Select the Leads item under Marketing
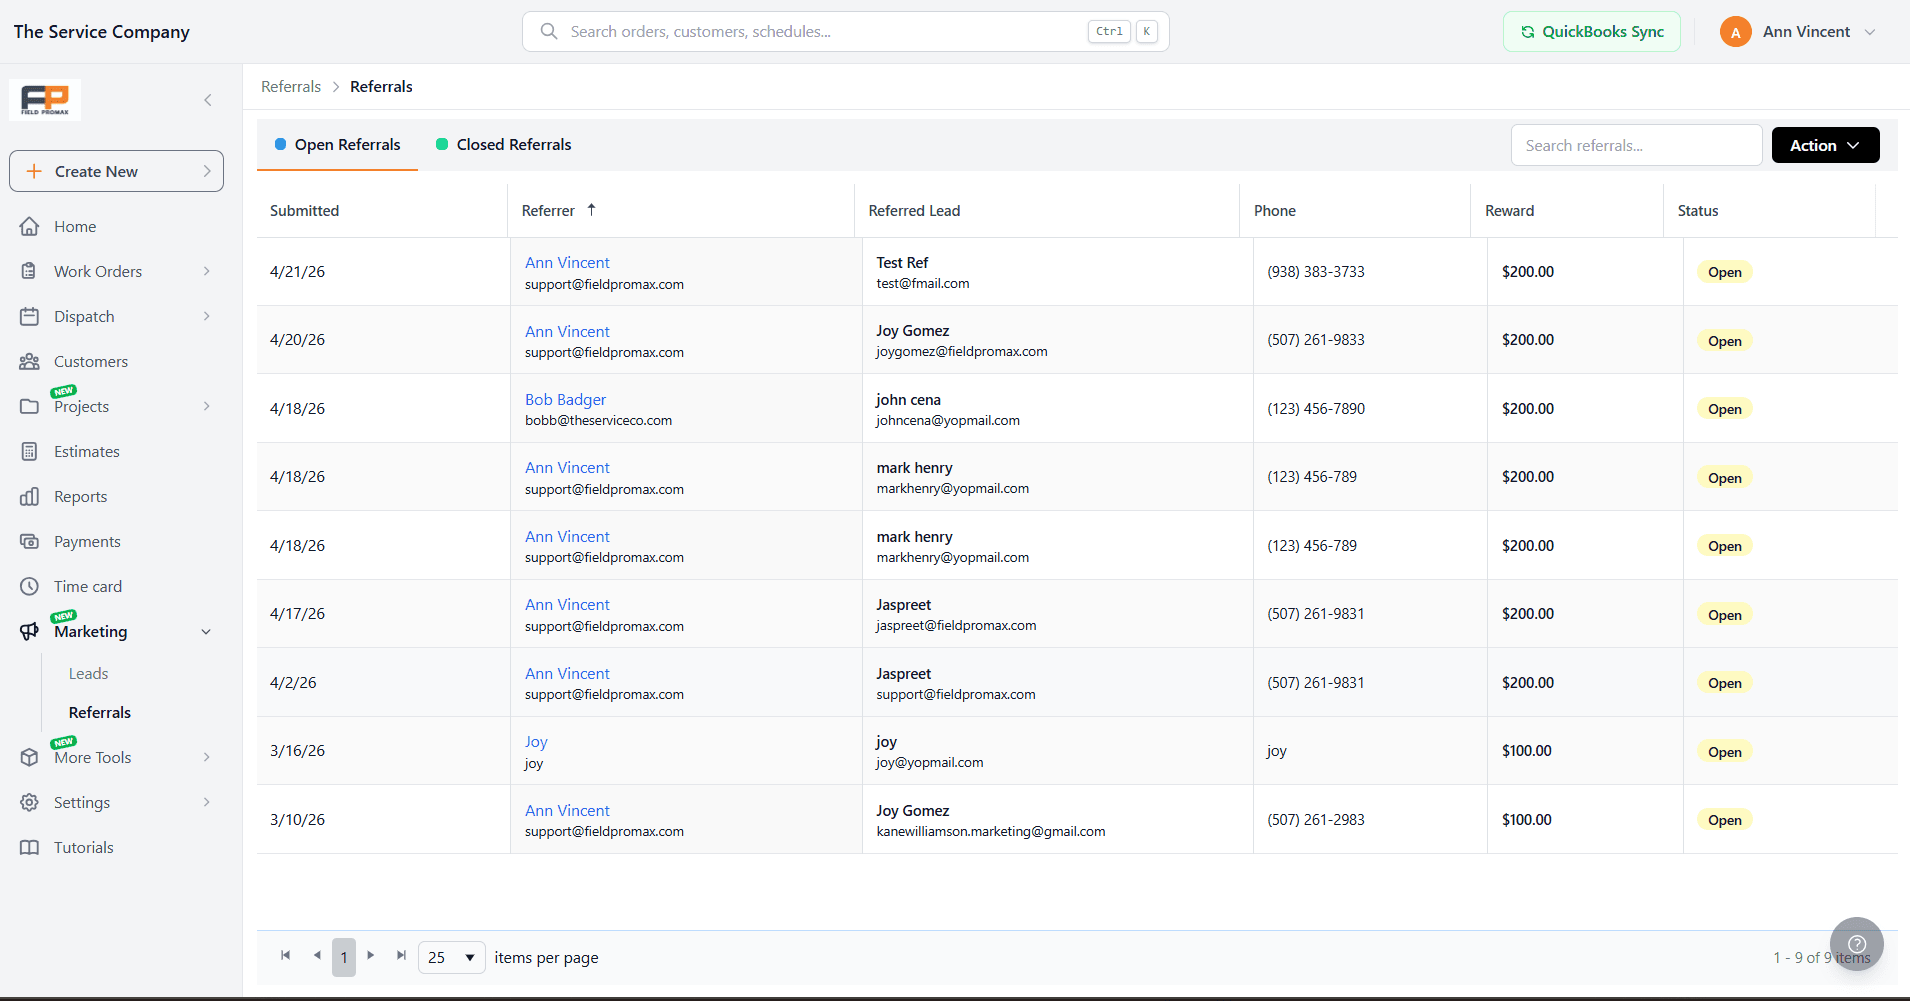Screen dimensions: 1910x1001 pos(88,674)
